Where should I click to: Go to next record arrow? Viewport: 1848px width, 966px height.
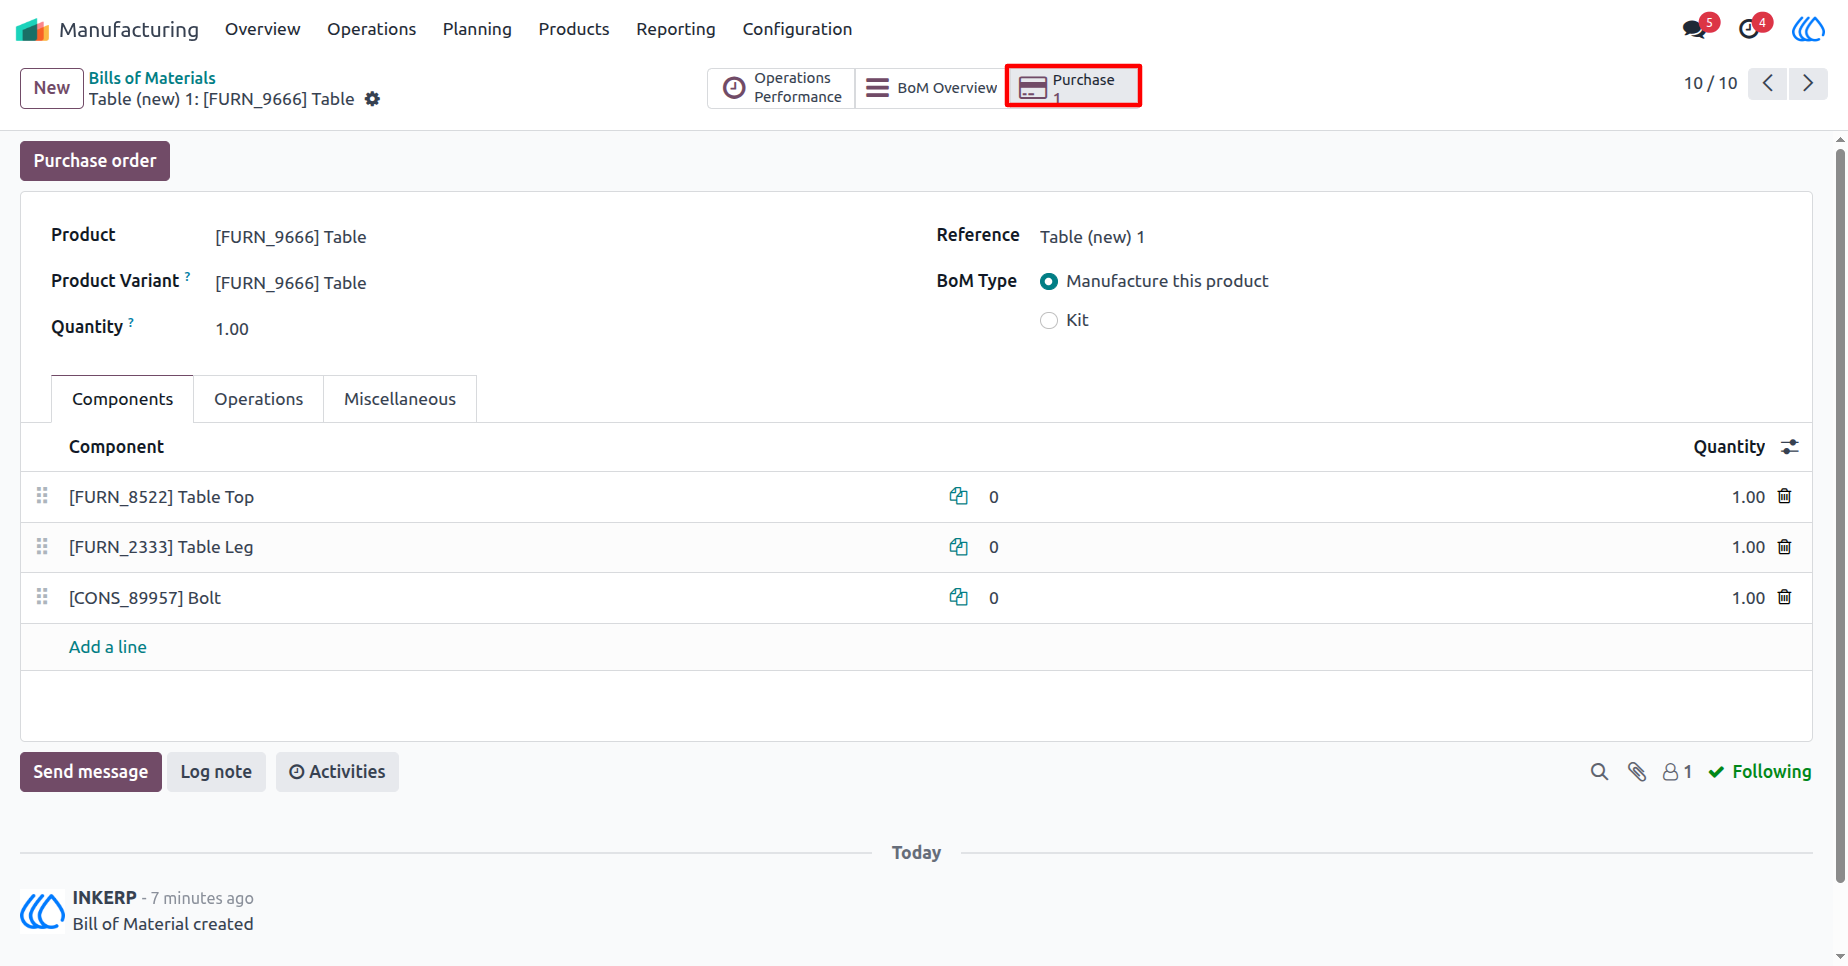point(1808,83)
